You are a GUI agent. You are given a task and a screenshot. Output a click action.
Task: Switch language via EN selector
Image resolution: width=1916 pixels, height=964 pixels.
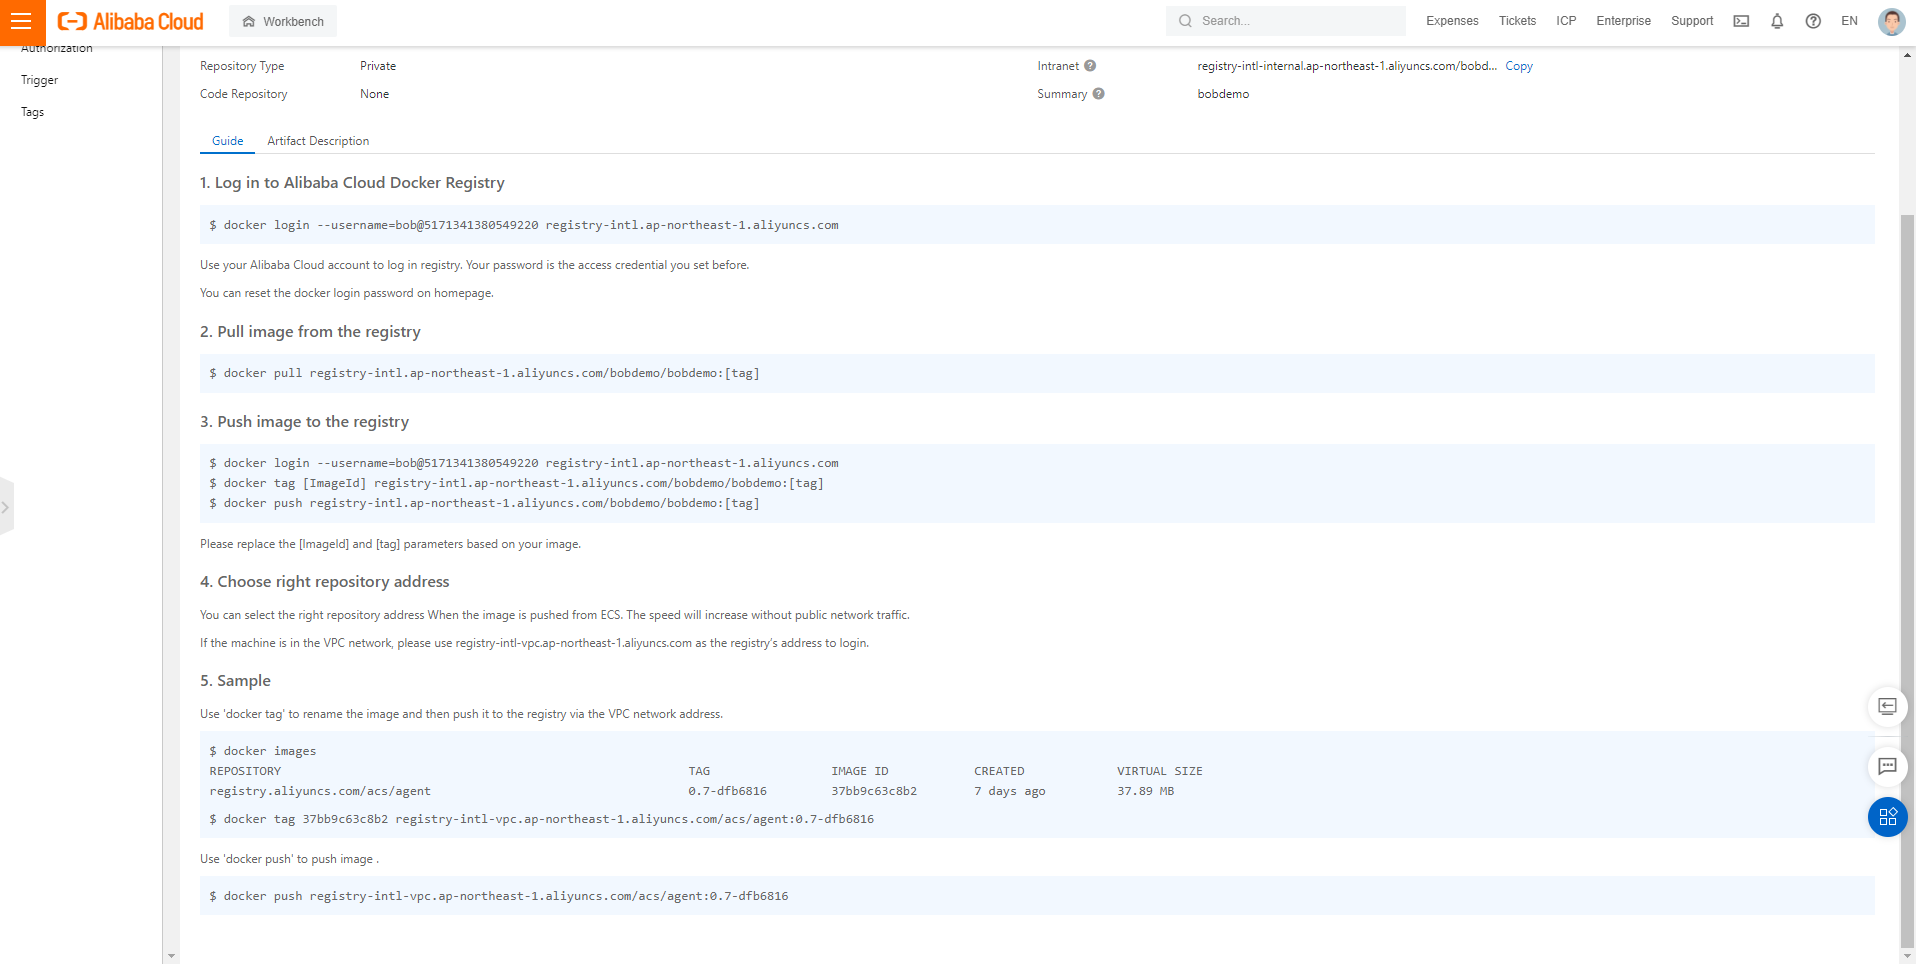click(x=1849, y=21)
